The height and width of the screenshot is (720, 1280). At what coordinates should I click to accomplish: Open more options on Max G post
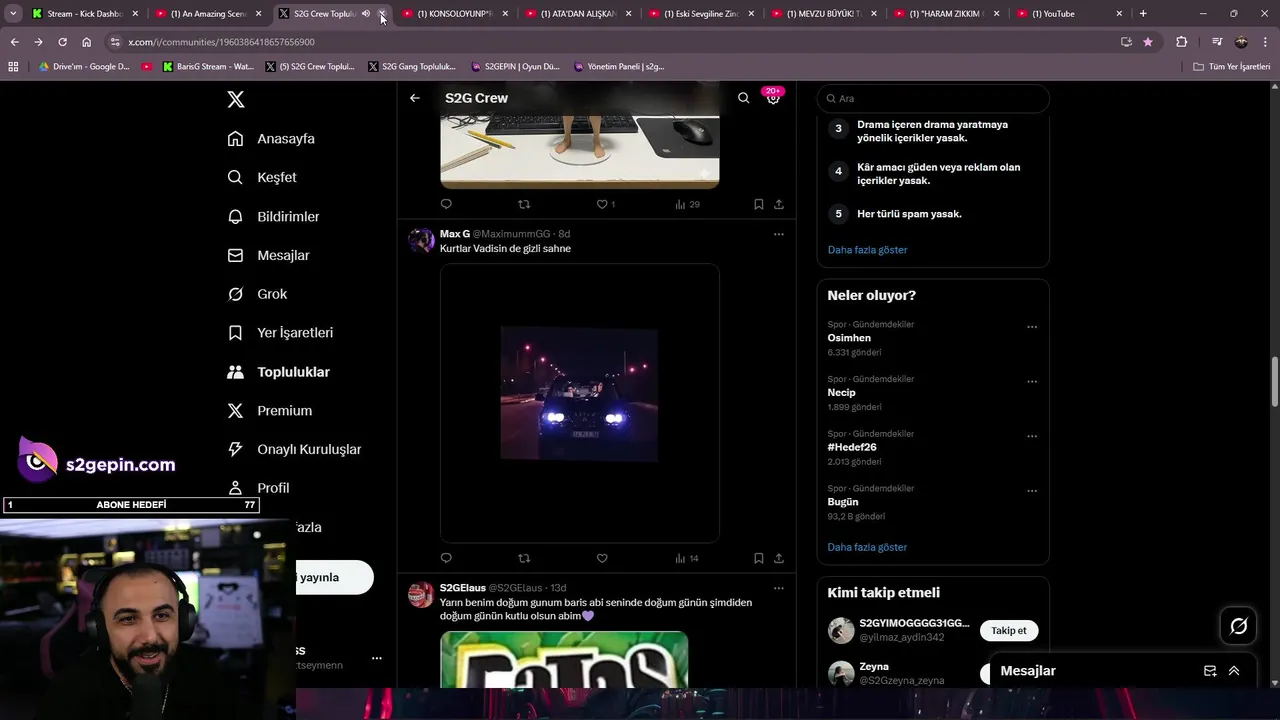click(x=779, y=234)
